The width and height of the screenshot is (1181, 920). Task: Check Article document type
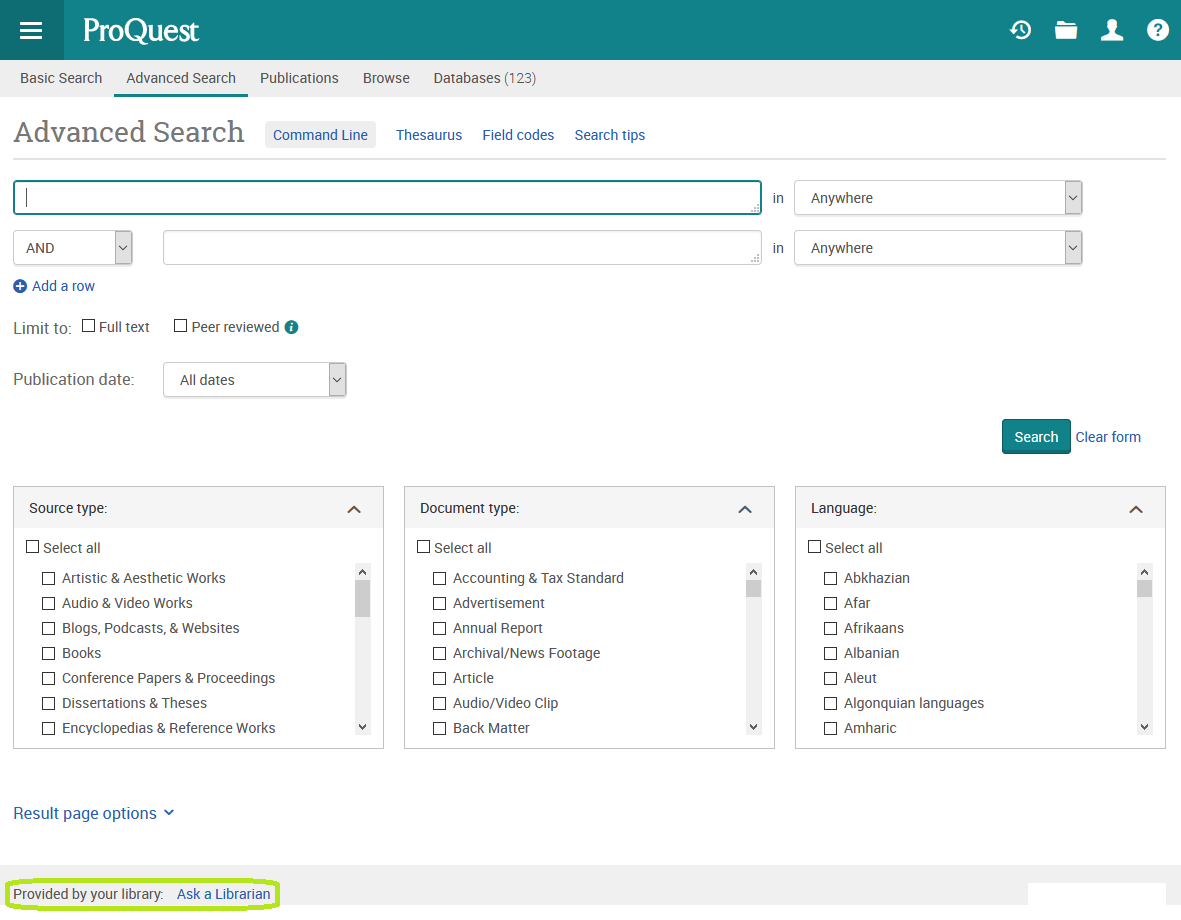tap(439, 679)
